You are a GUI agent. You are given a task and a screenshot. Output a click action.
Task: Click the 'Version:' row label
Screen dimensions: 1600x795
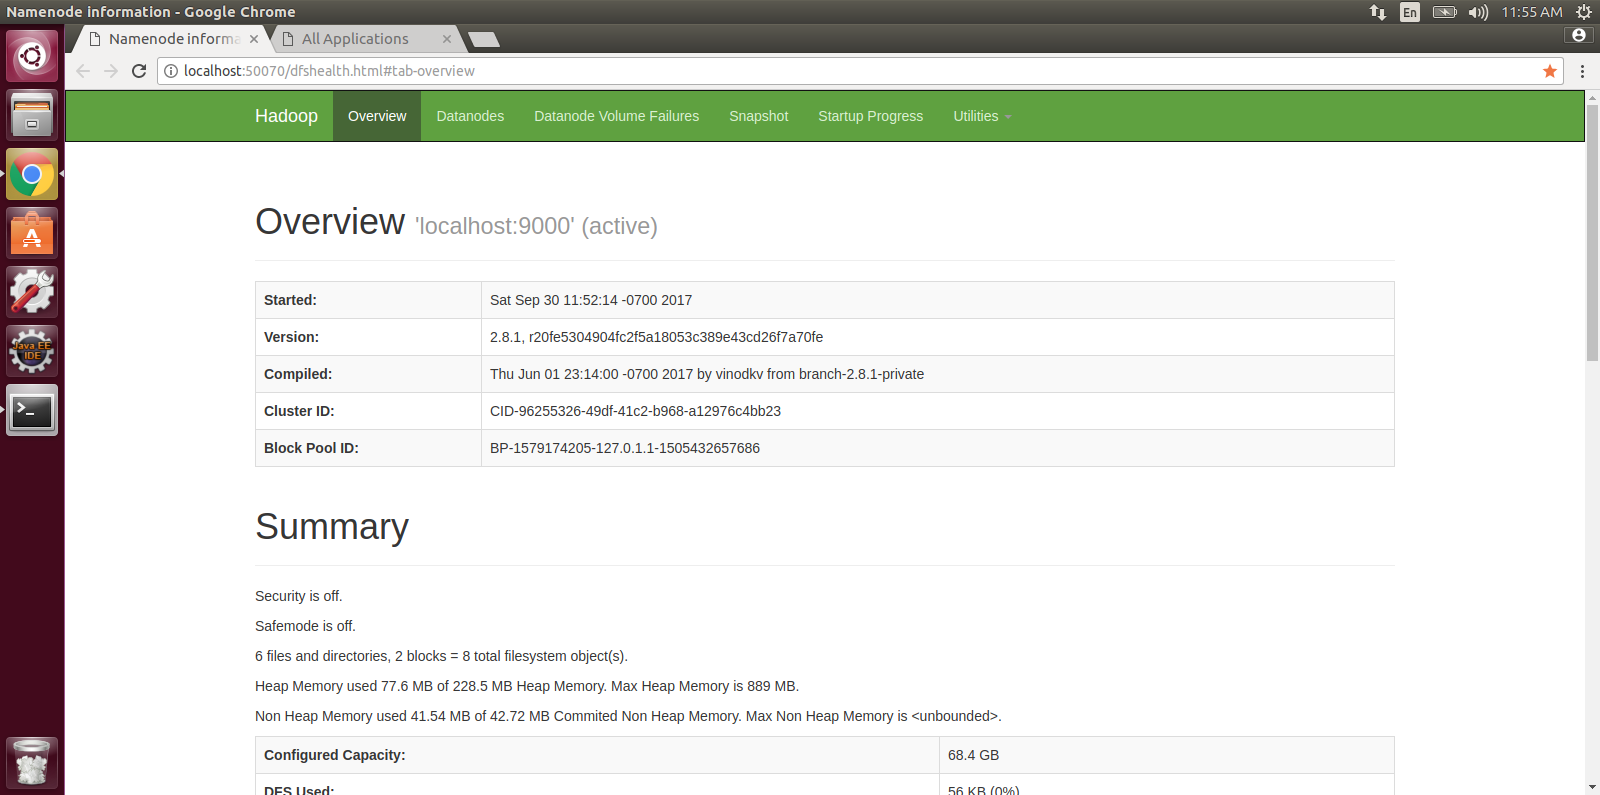(291, 337)
